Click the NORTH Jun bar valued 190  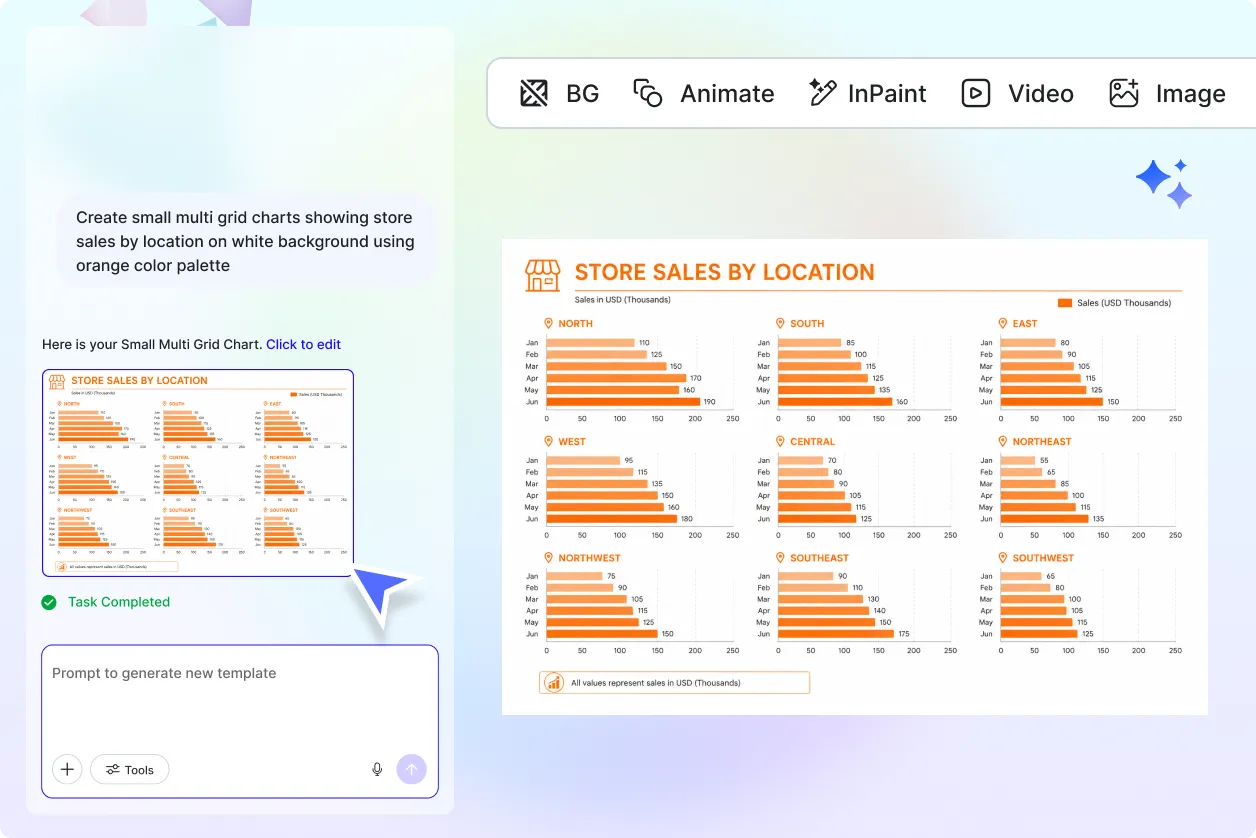click(x=623, y=402)
